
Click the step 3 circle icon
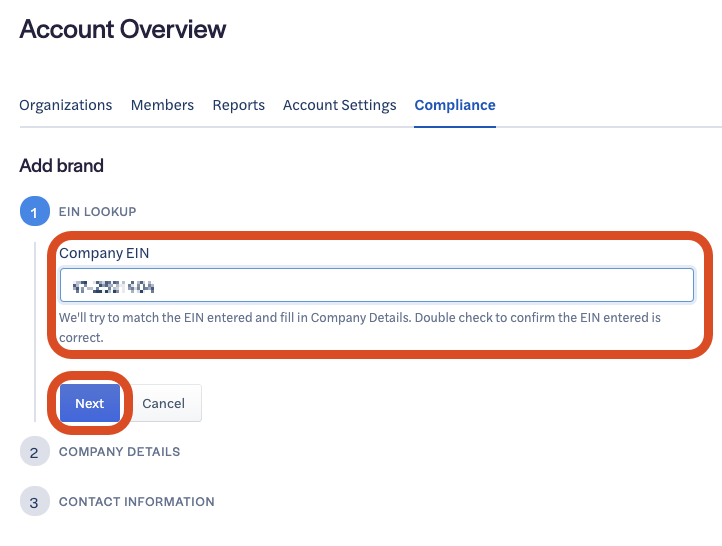34,502
